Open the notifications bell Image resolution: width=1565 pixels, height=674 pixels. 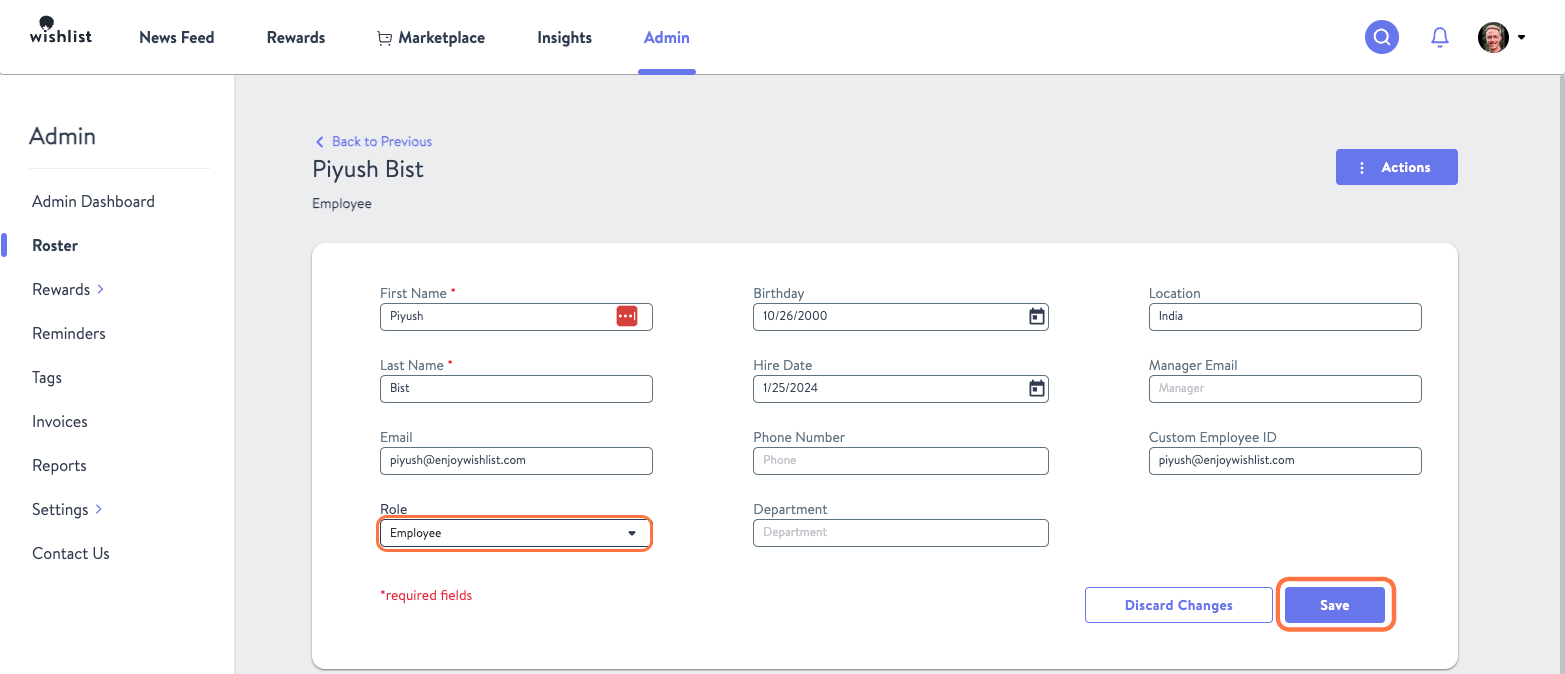[1439, 37]
